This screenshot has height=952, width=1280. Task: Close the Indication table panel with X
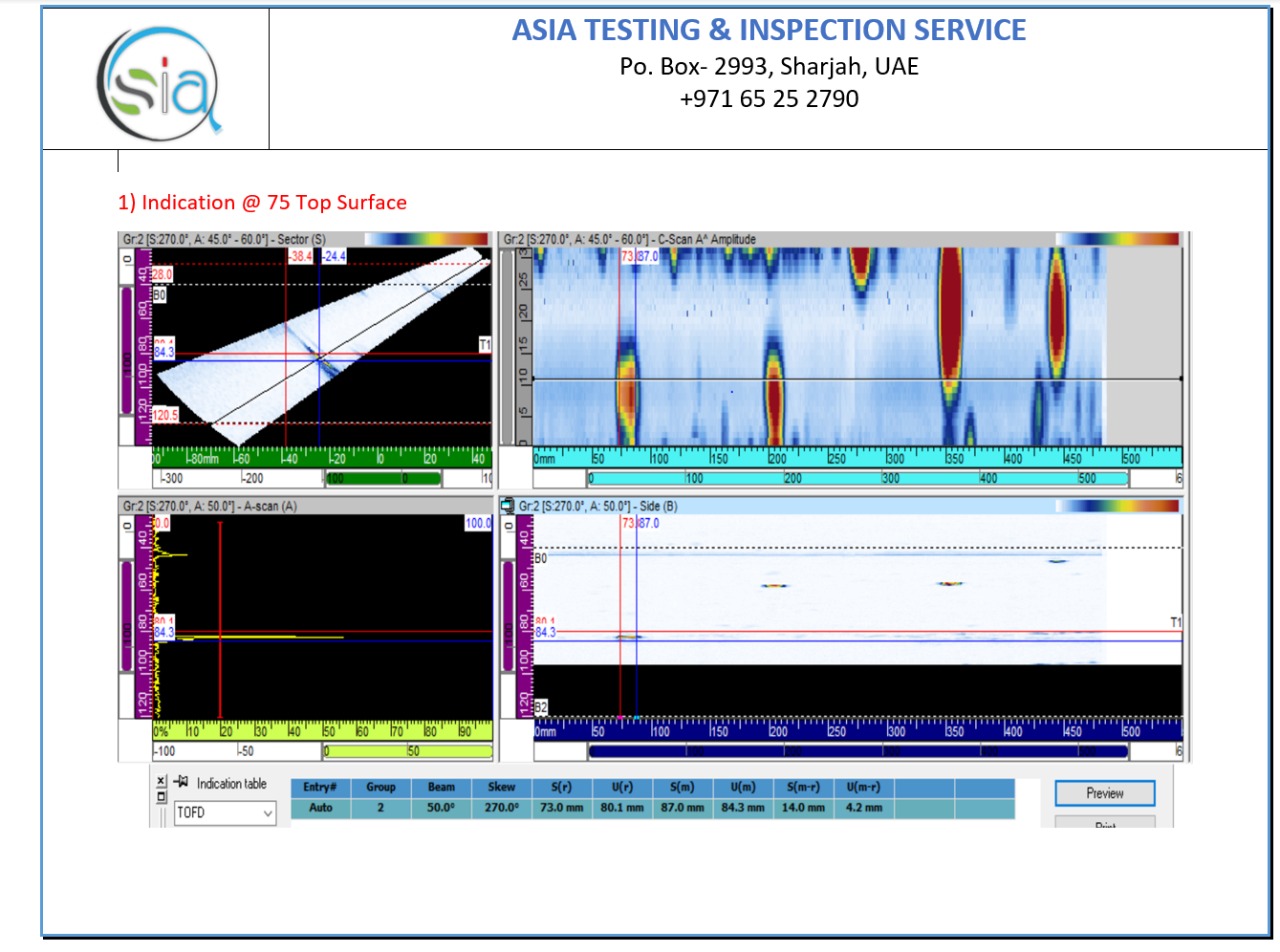pos(161,781)
